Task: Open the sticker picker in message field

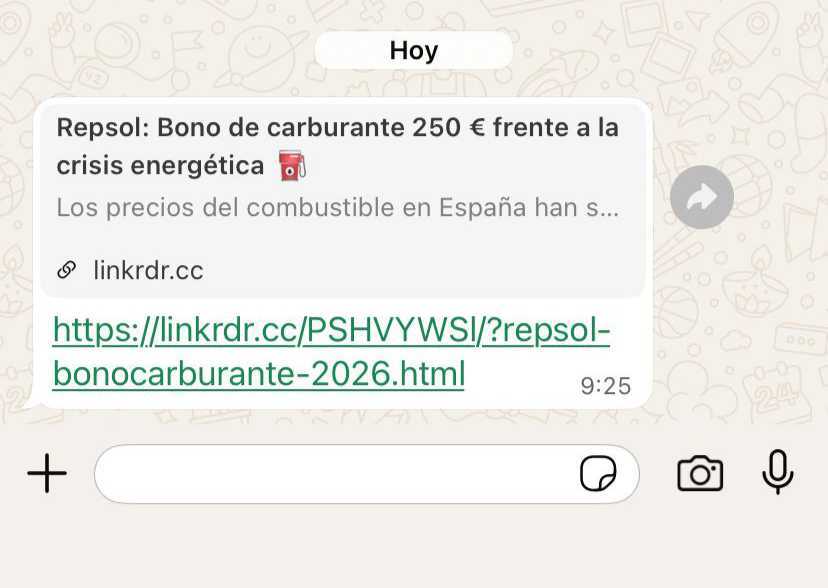Action: tap(598, 473)
